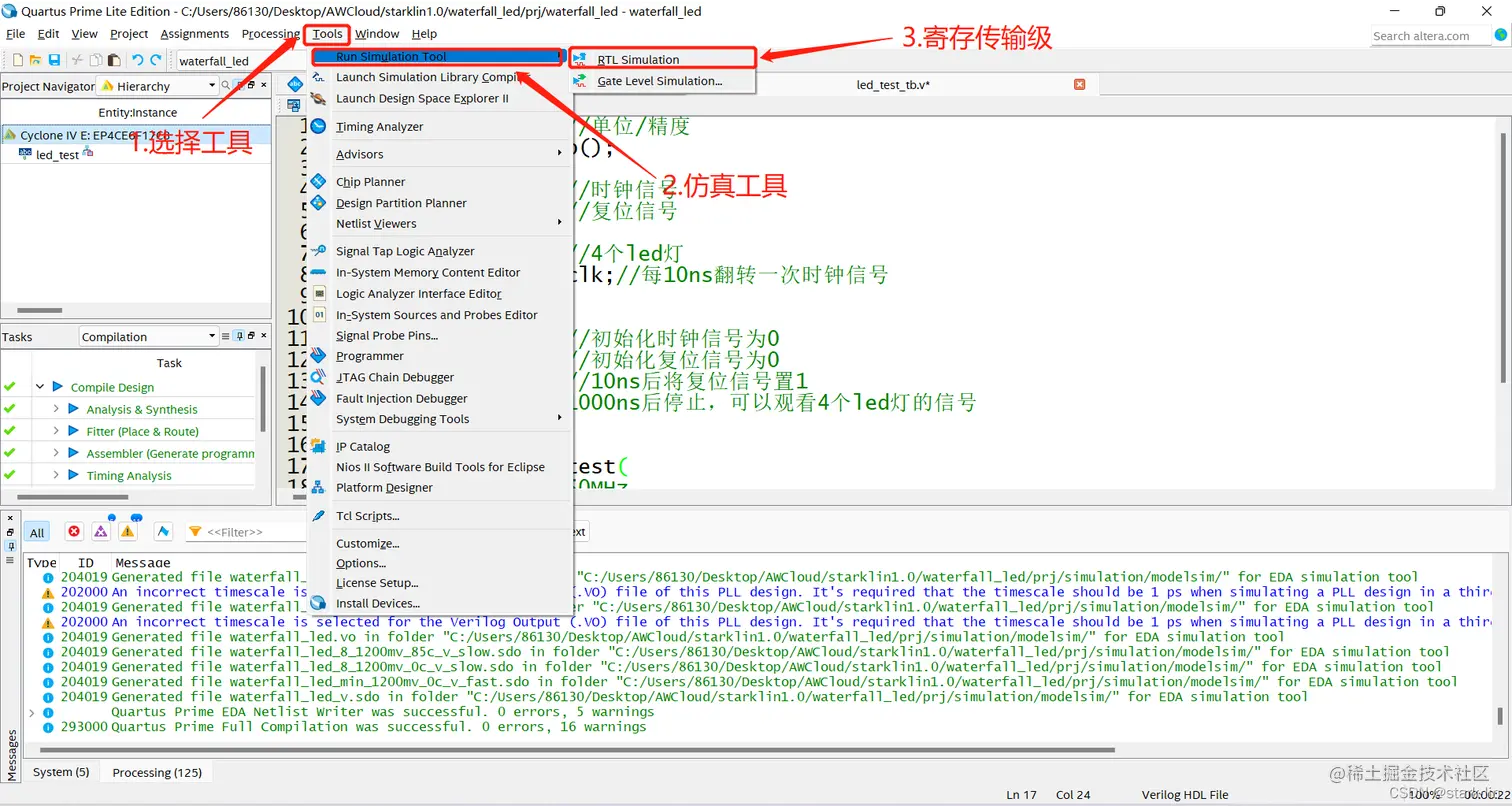Viewport: 1512px width, 806px height.
Task: Select Cyclone IV E device row
Action: [135, 134]
